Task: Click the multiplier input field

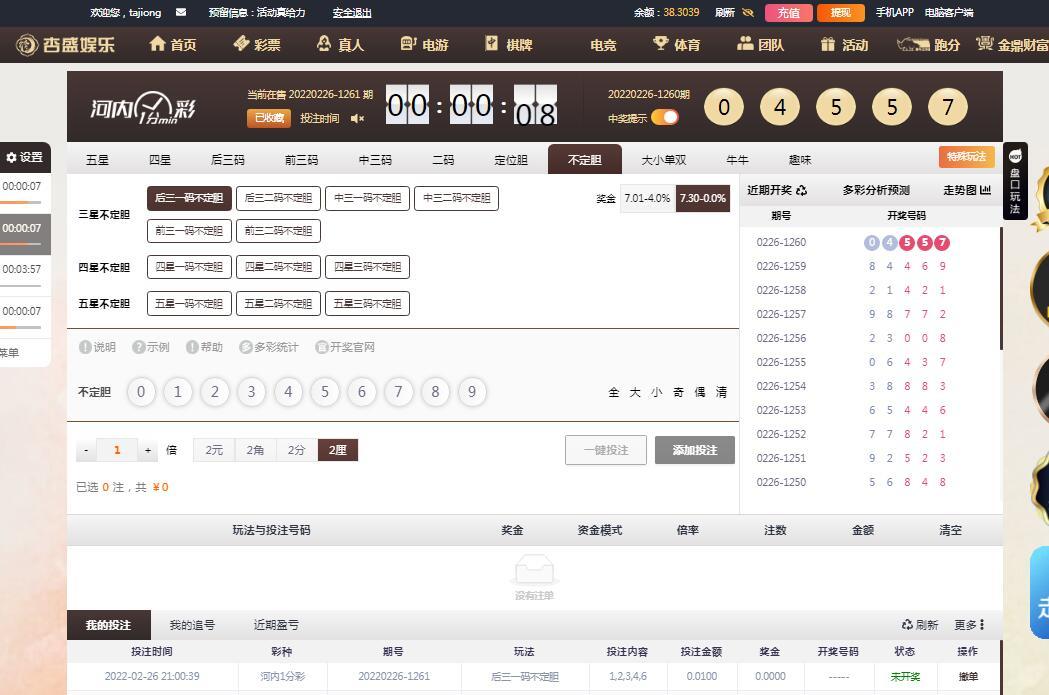Action: click(117, 450)
